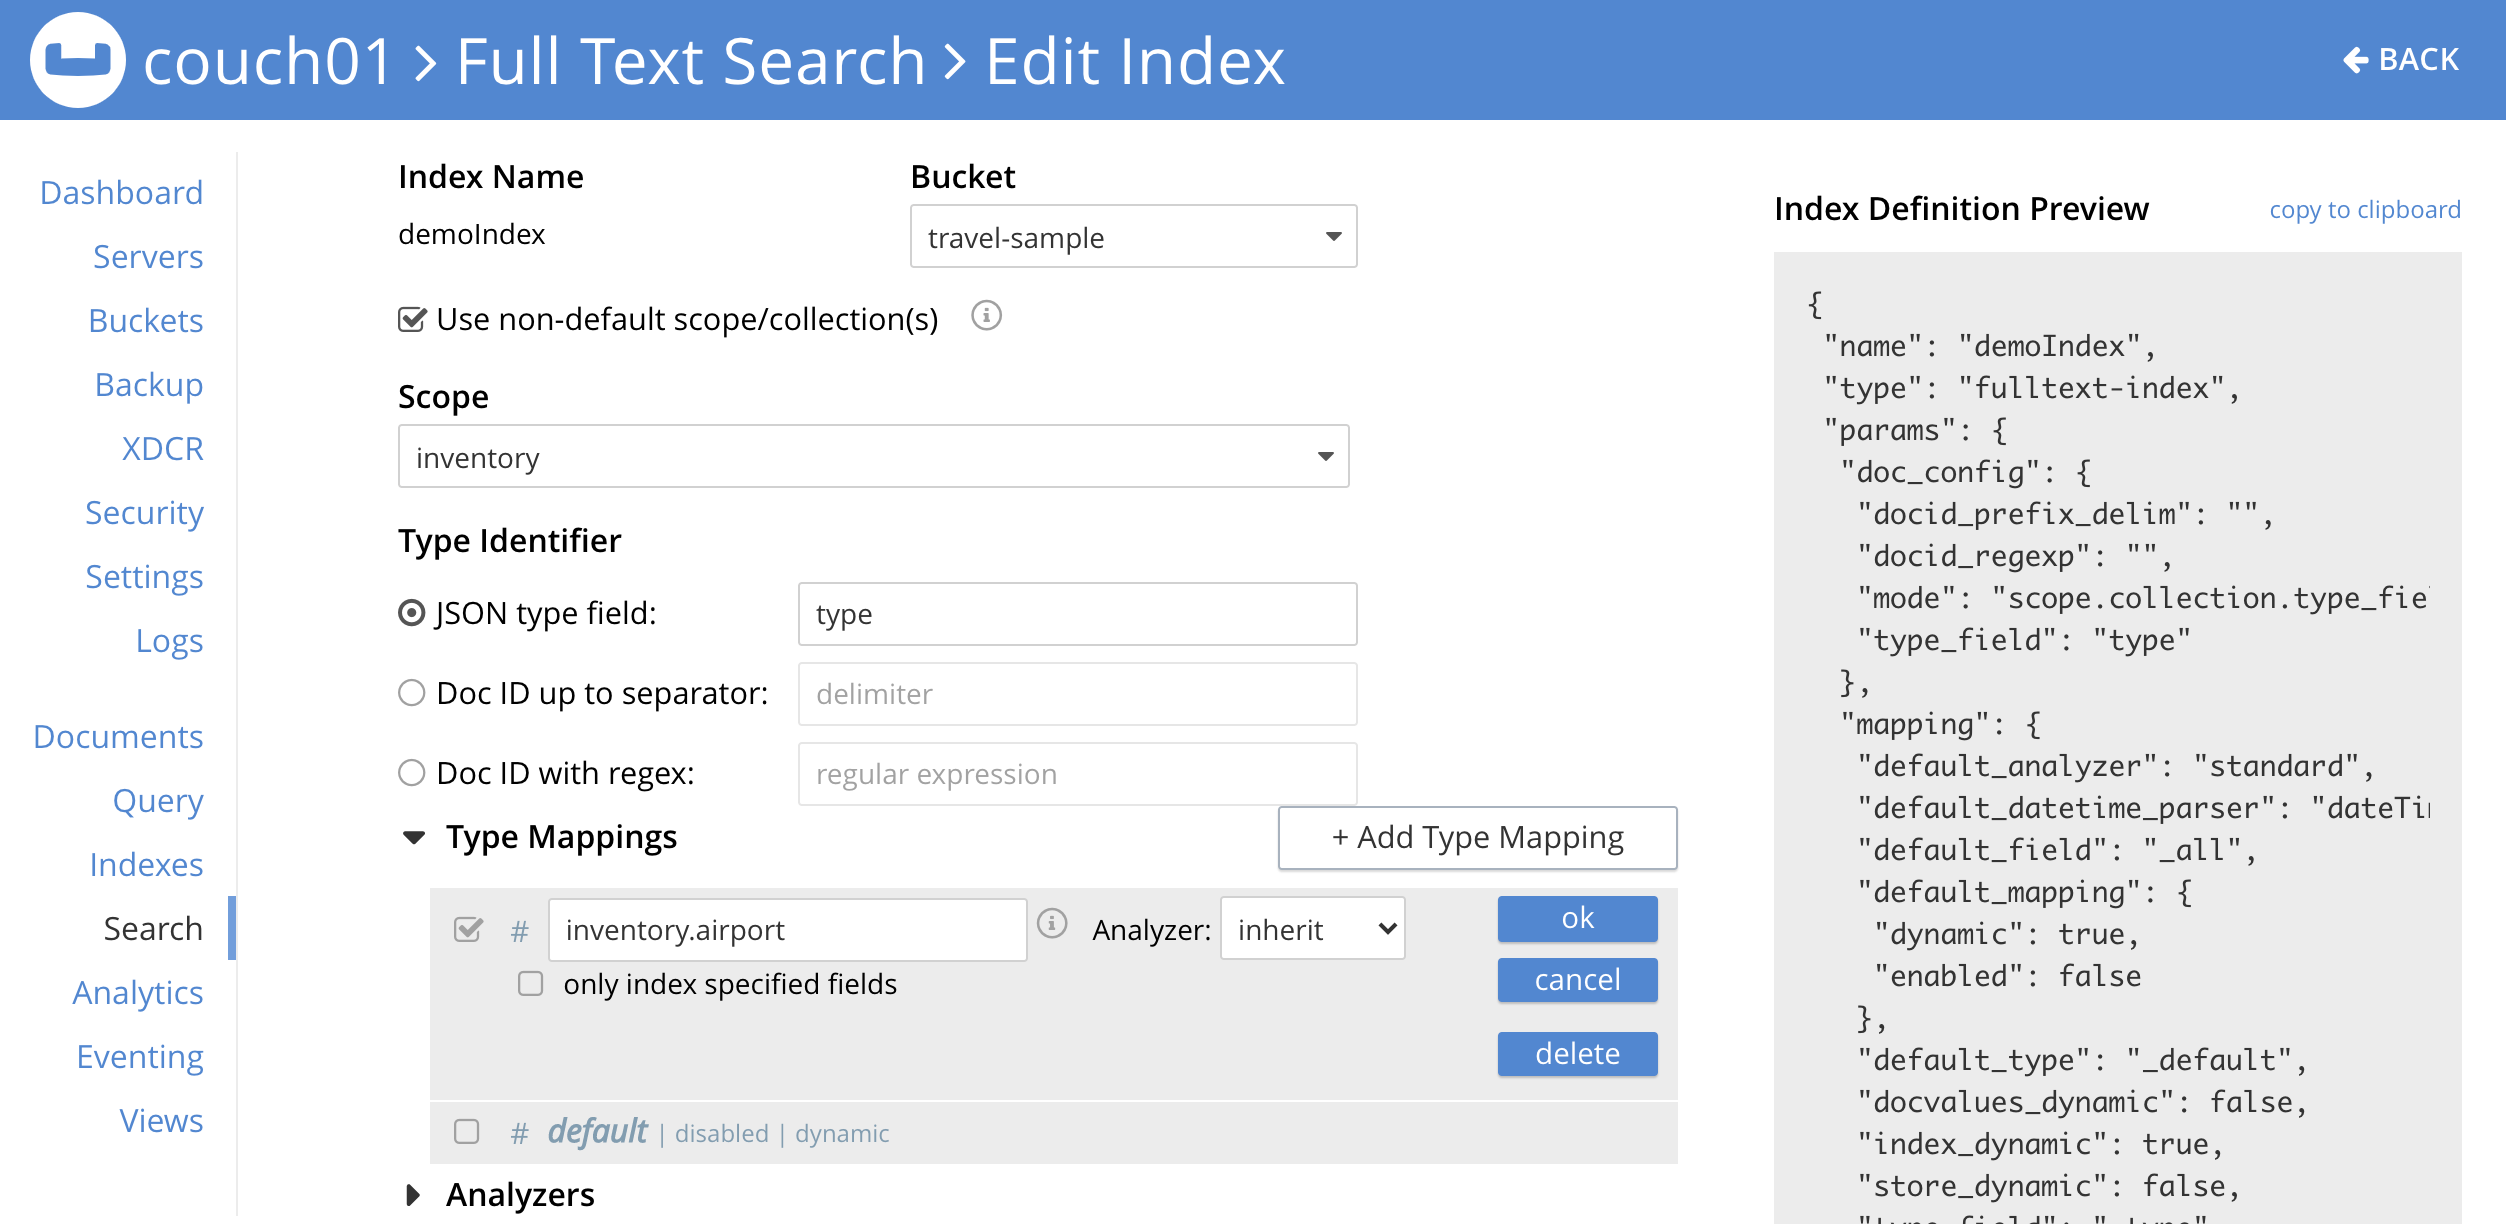Open Security in sidebar
This screenshot has height=1224, width=2506.
click(x=144, y=513)
